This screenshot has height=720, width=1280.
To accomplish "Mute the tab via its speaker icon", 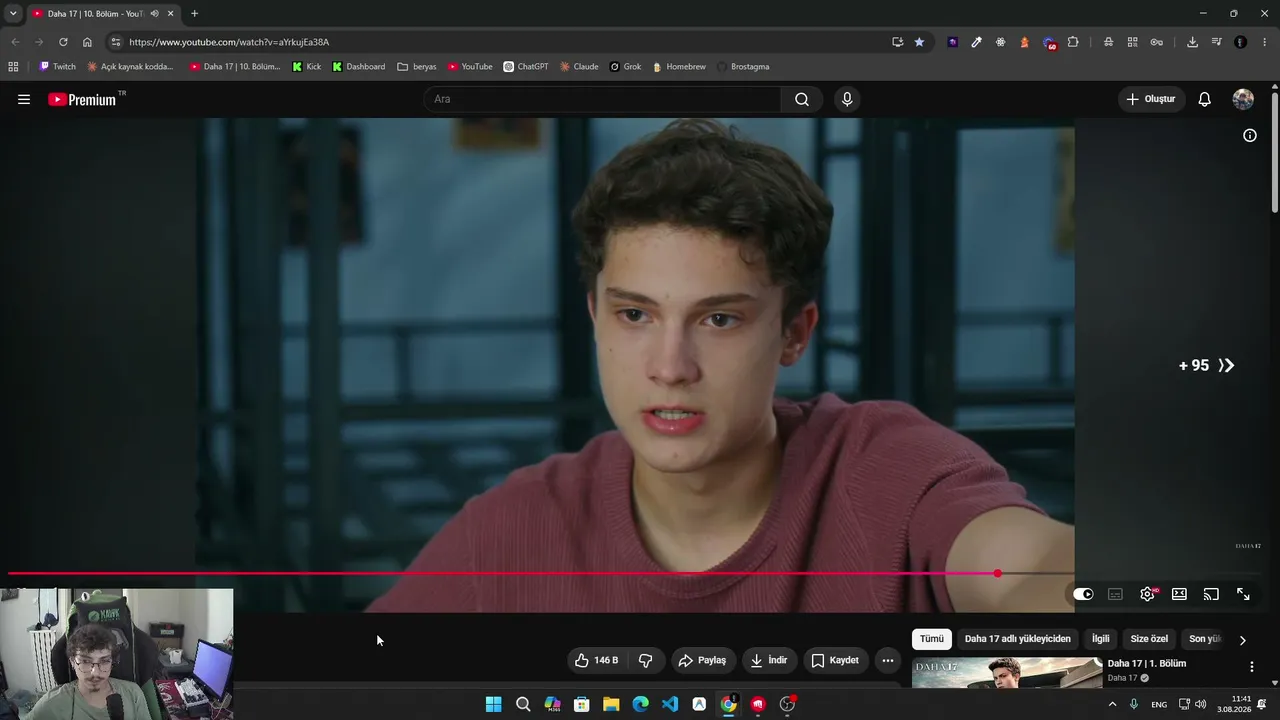I will pyautogui.click(x=154, y=14).
